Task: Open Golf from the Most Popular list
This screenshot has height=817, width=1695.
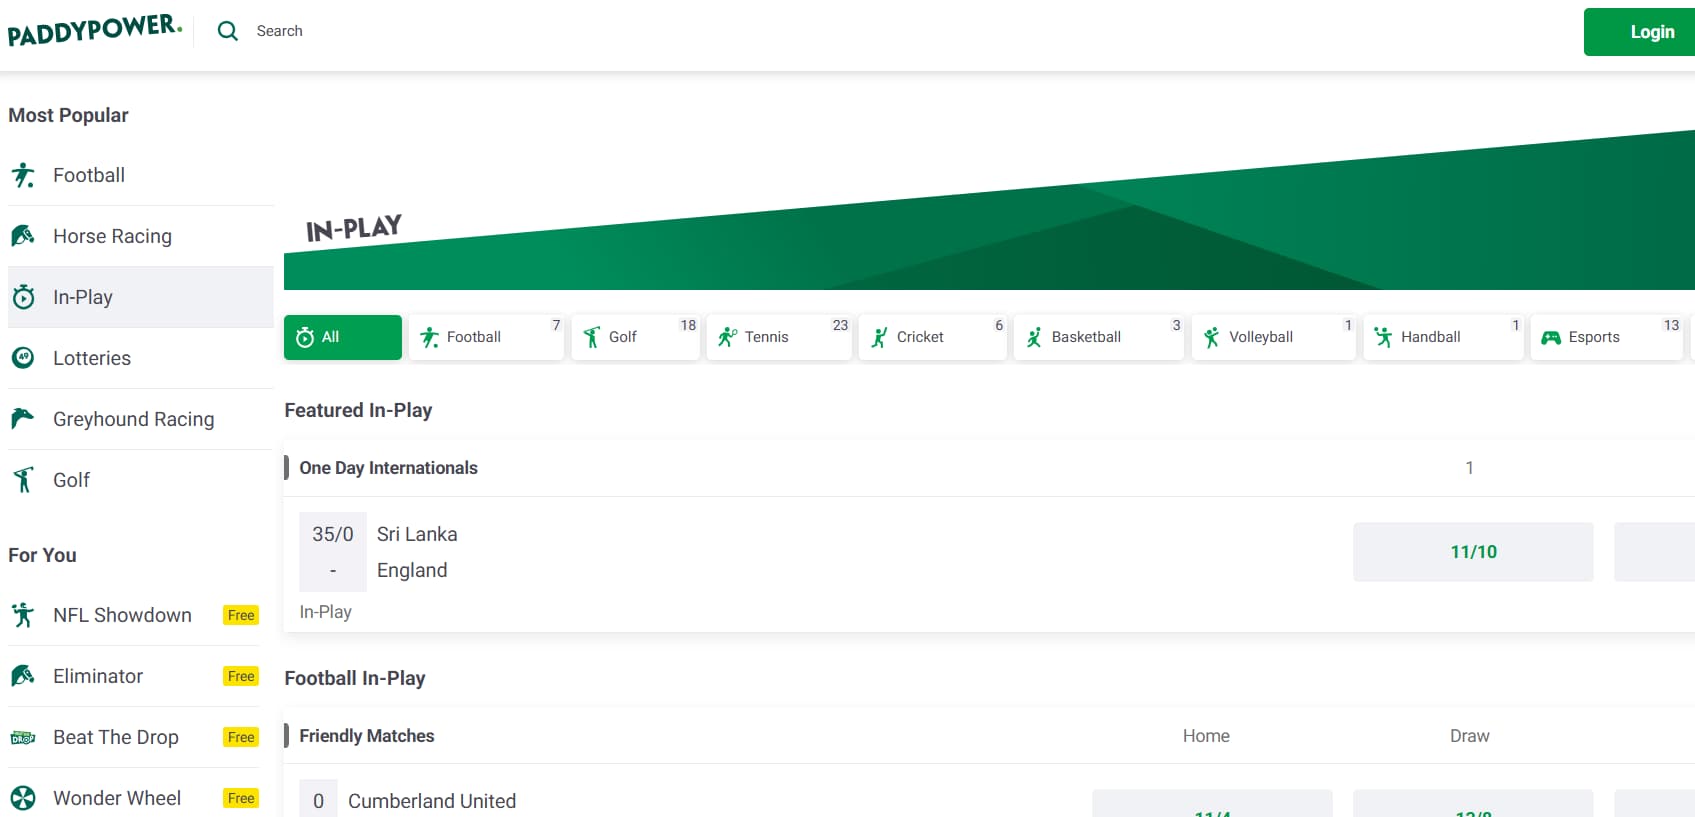Action: point(141,480)
